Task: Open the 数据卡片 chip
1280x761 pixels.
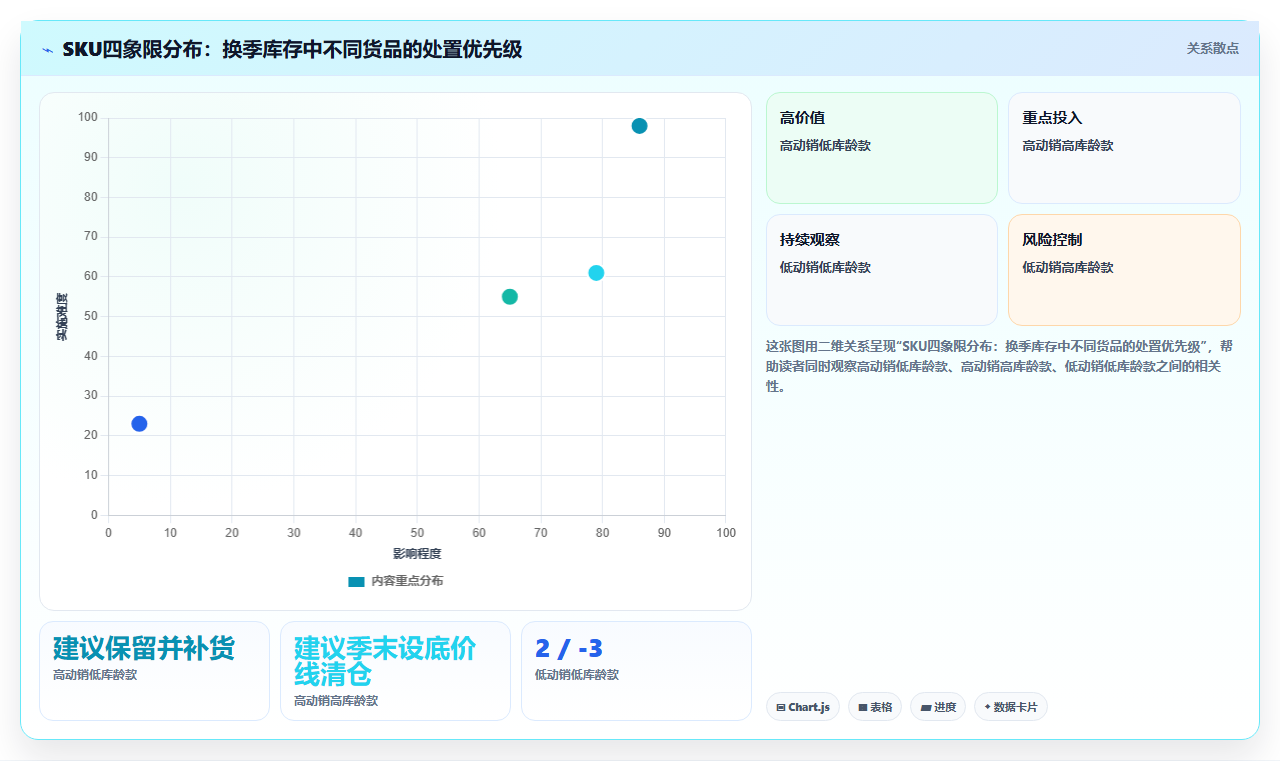Action: 1010,707
